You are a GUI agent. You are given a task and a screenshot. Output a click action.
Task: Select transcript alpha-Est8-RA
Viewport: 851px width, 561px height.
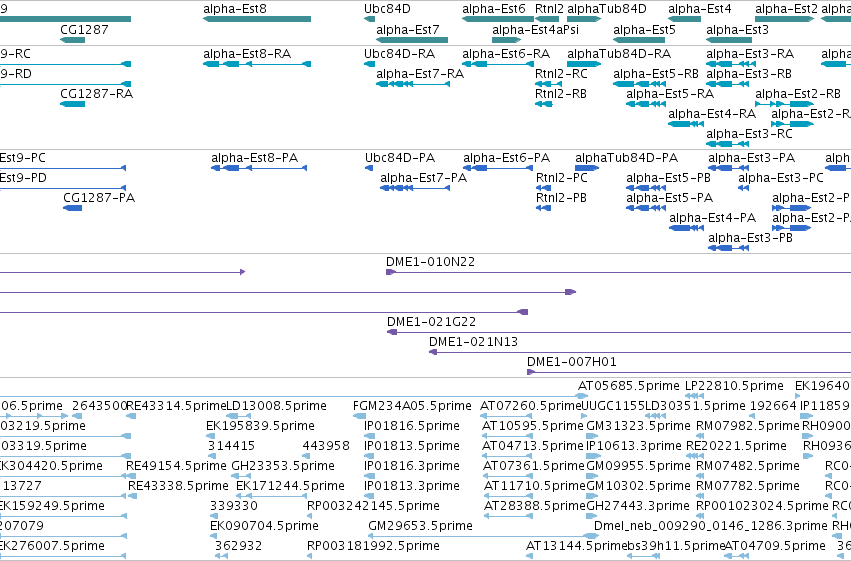pos(257,64)
